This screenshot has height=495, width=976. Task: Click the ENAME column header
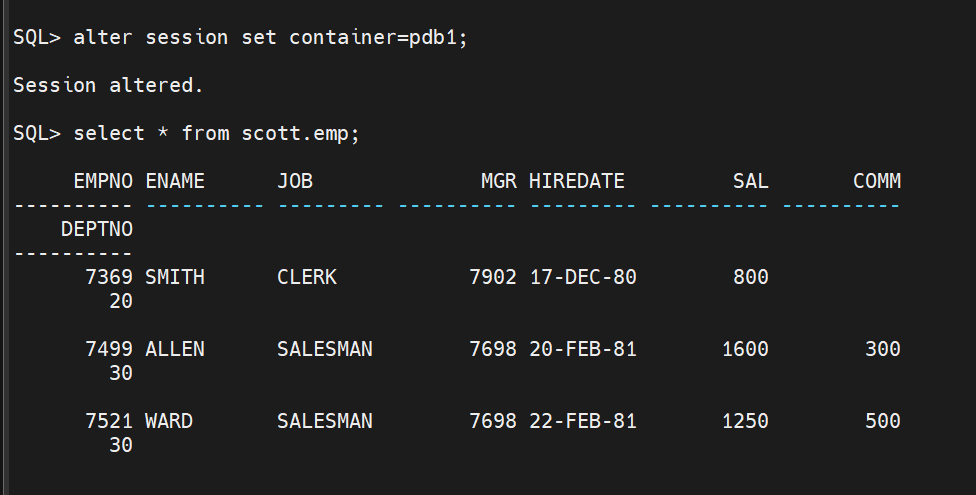pyautogui.click(x=175, y=181)
